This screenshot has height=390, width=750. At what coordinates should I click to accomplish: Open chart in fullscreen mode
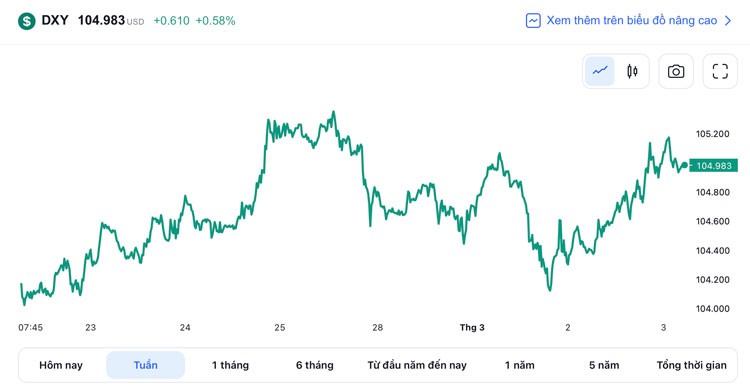tap(720, 71)
